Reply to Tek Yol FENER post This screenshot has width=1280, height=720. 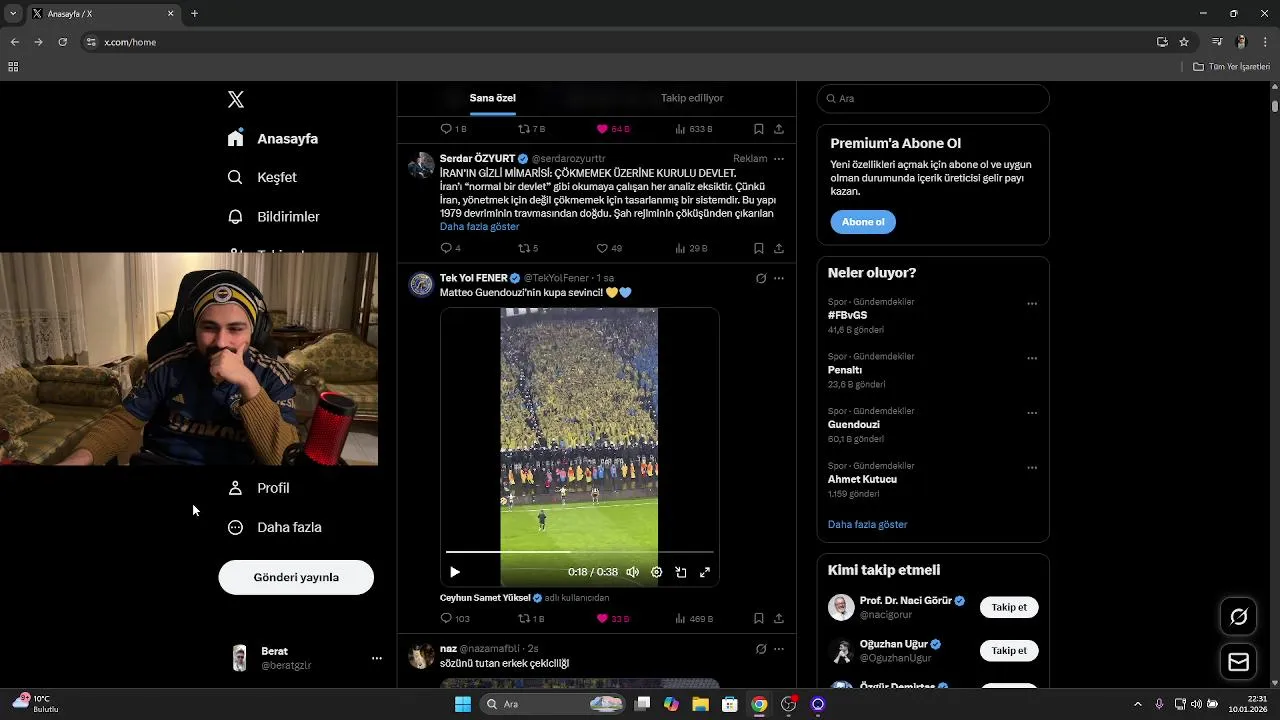click(455, 619)
